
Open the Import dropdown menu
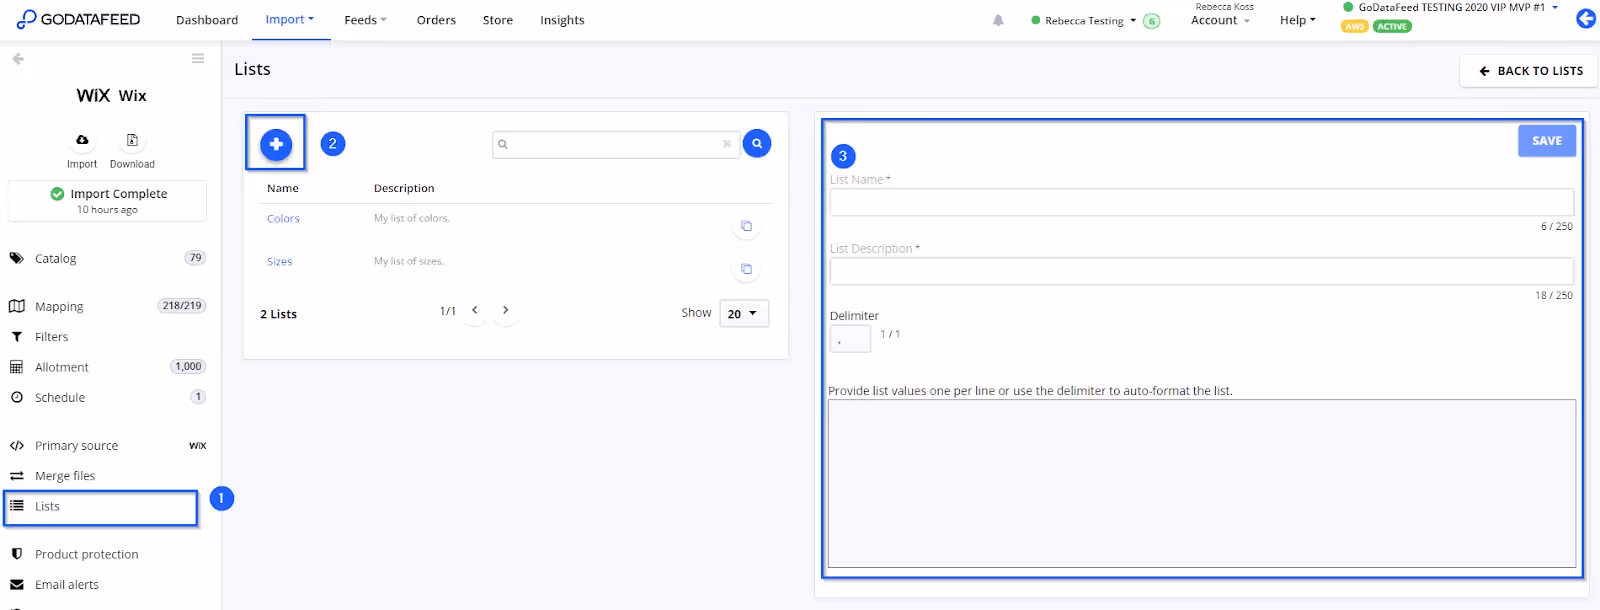pos(290,20)
